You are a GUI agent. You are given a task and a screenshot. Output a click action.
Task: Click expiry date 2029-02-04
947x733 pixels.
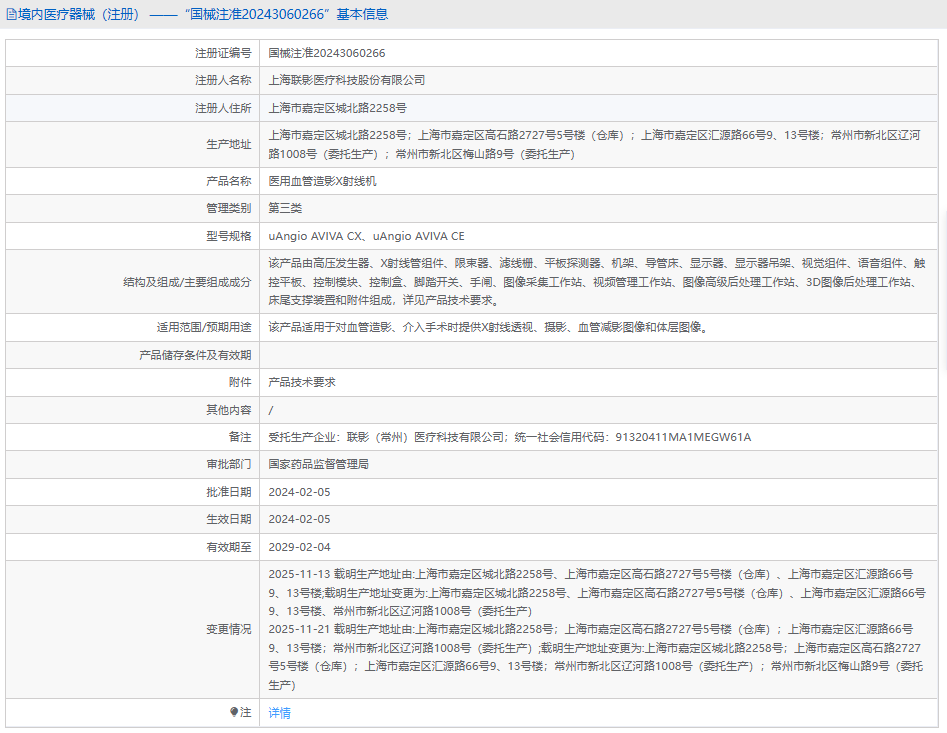click(300, 547)
